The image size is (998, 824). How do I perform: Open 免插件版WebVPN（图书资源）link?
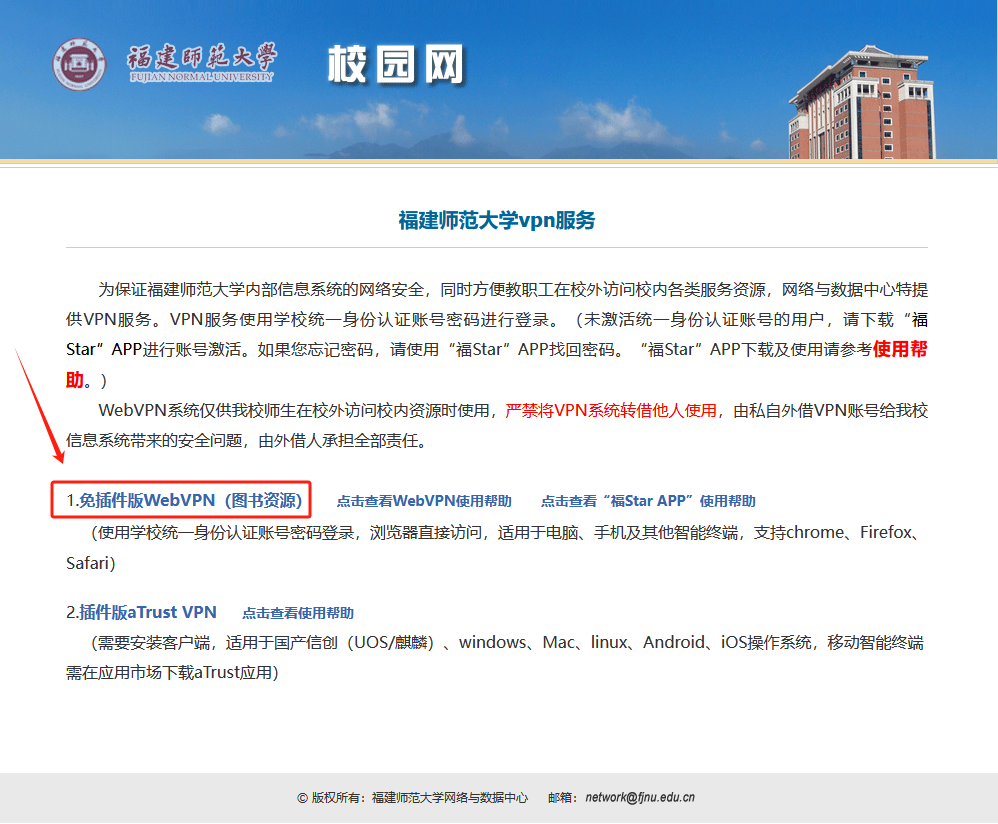click(190, 500)
